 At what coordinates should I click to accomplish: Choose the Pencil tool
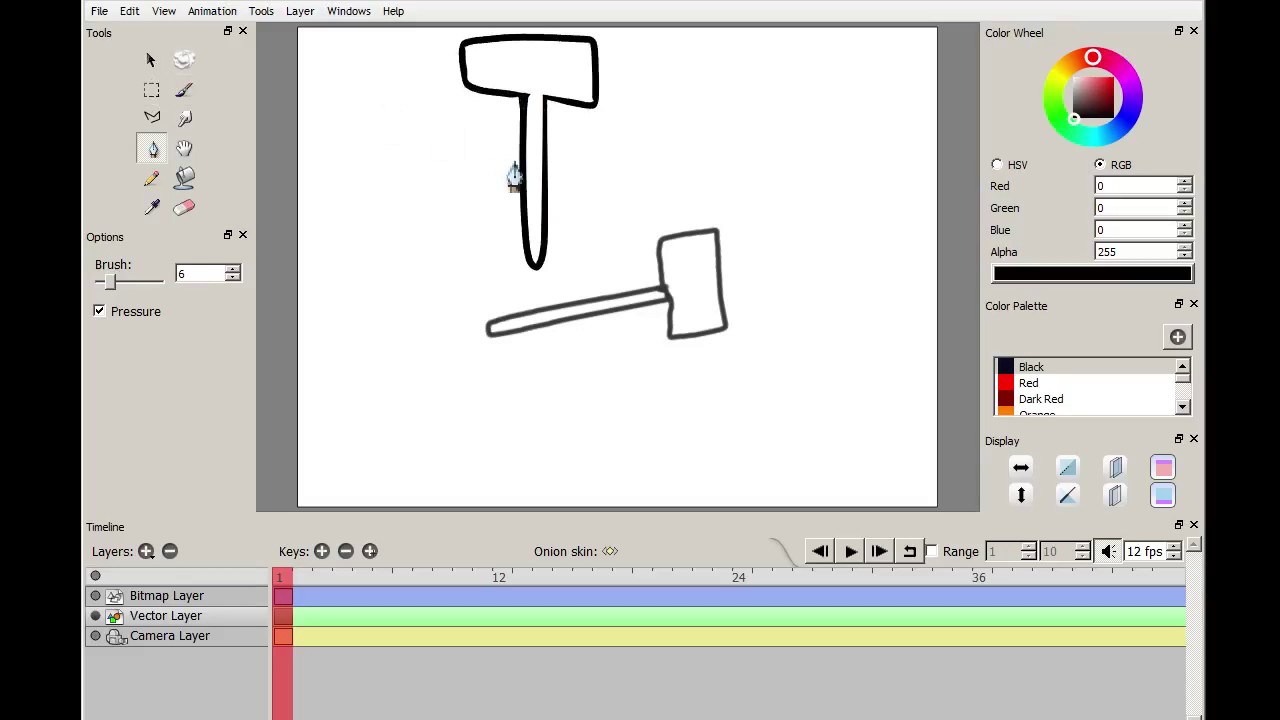pos(151,179)
